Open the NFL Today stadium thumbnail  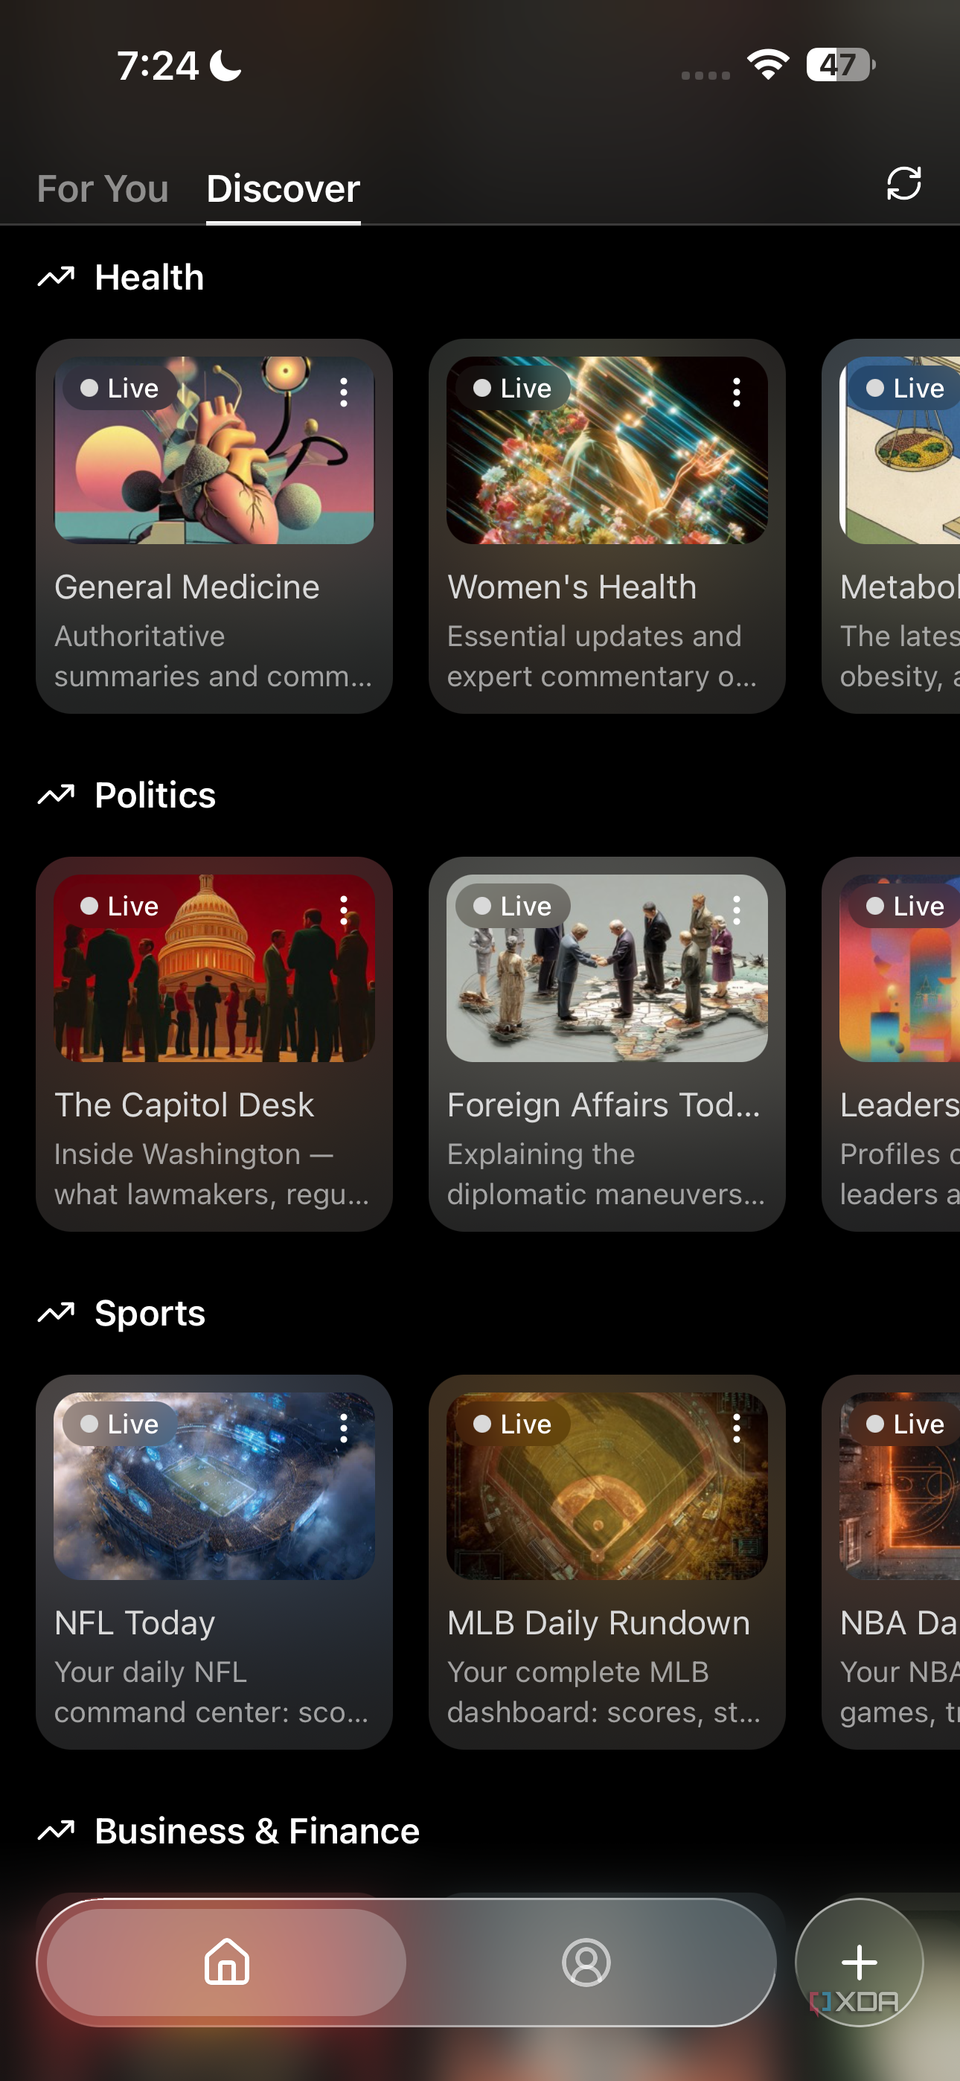(x=214, y=1486)
